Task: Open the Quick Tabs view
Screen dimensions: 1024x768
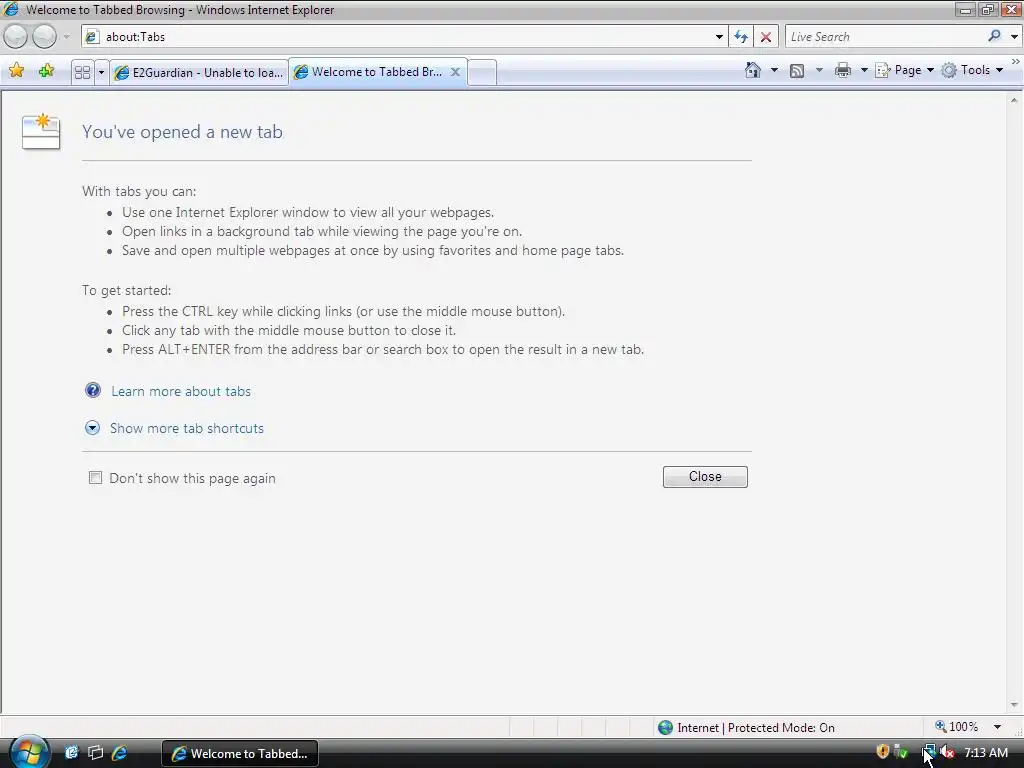Action: 82,72
